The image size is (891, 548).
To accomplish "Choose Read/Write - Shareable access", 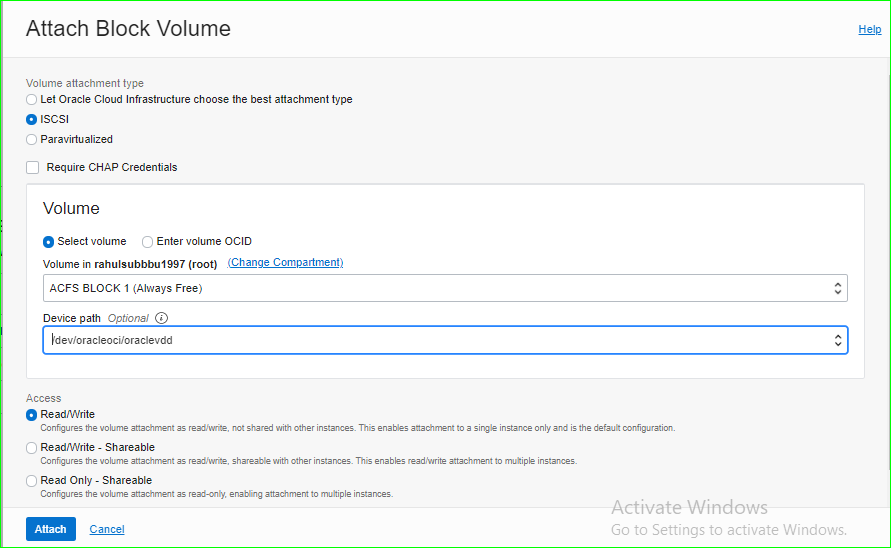I will pyautogui.click(x=32, y=448).
